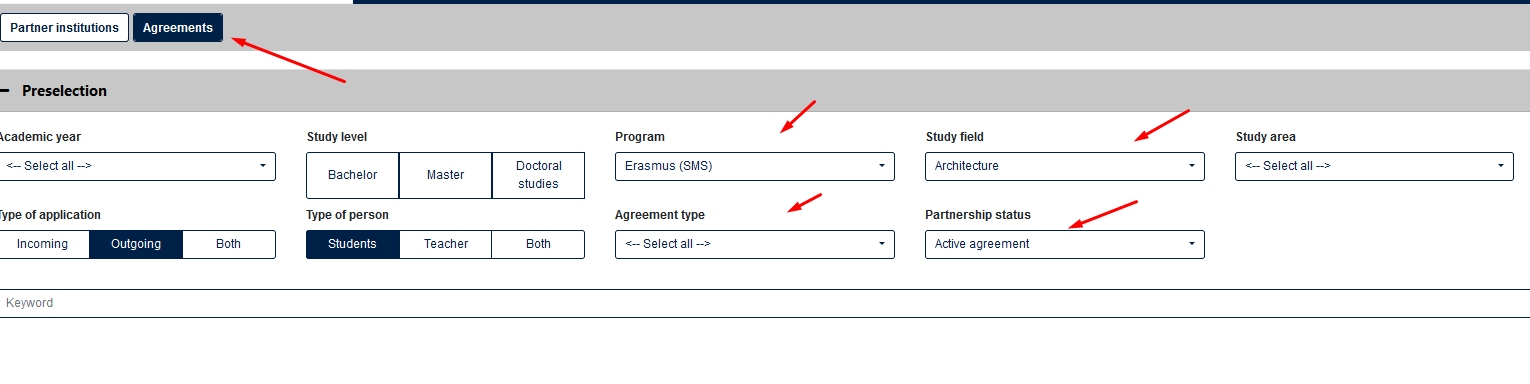Open the Academic year dropdown
Screen dimensions: 1530x384
(137, 166)
